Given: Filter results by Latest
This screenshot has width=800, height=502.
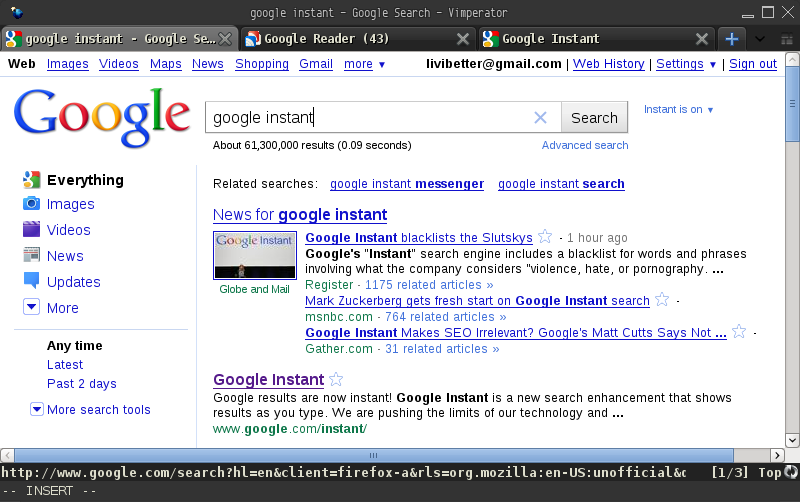Looking at the screenshot, I should pos(65,365).
